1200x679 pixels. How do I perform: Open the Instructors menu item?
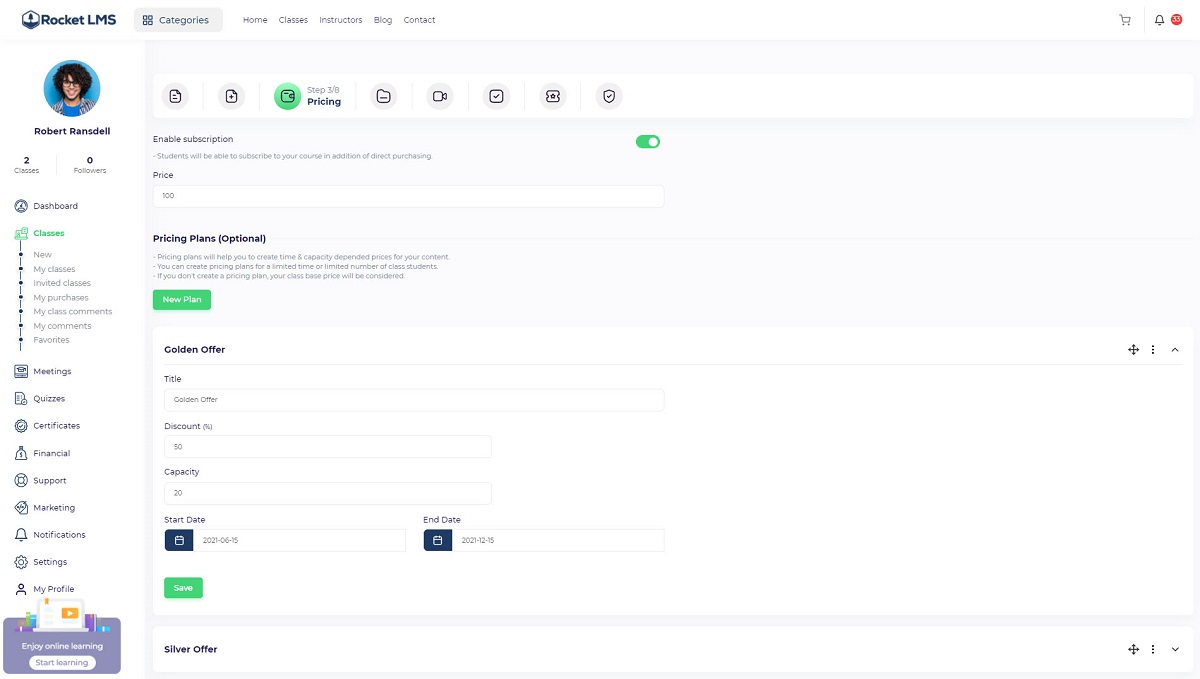(x=341, y=20)
